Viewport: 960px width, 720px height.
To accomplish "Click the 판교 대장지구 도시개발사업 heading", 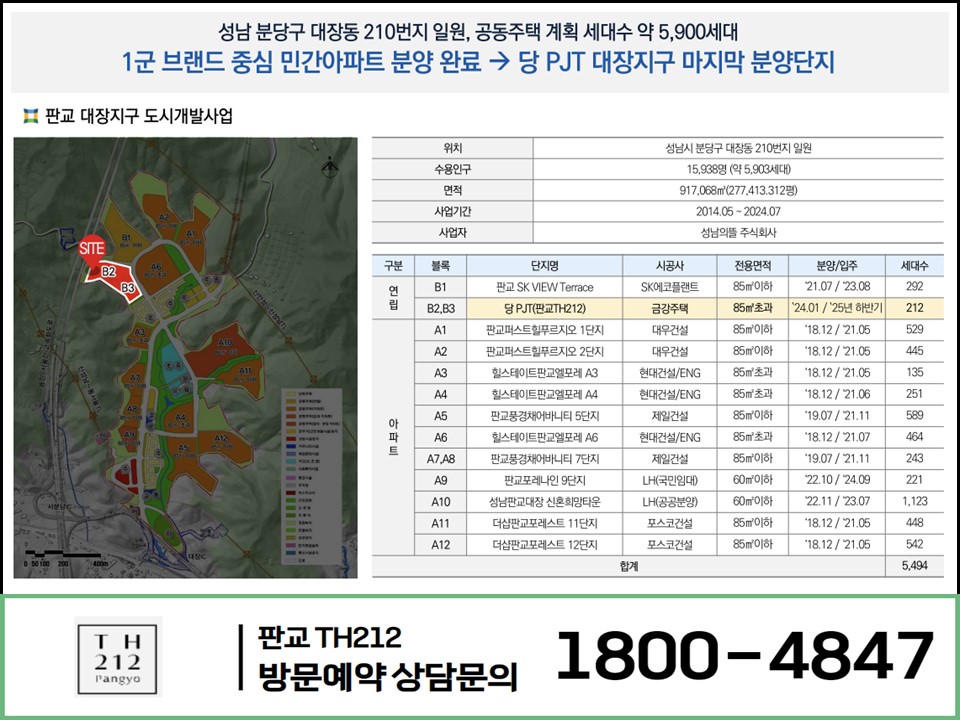I will pyautogui.click(x=139, y=116).
